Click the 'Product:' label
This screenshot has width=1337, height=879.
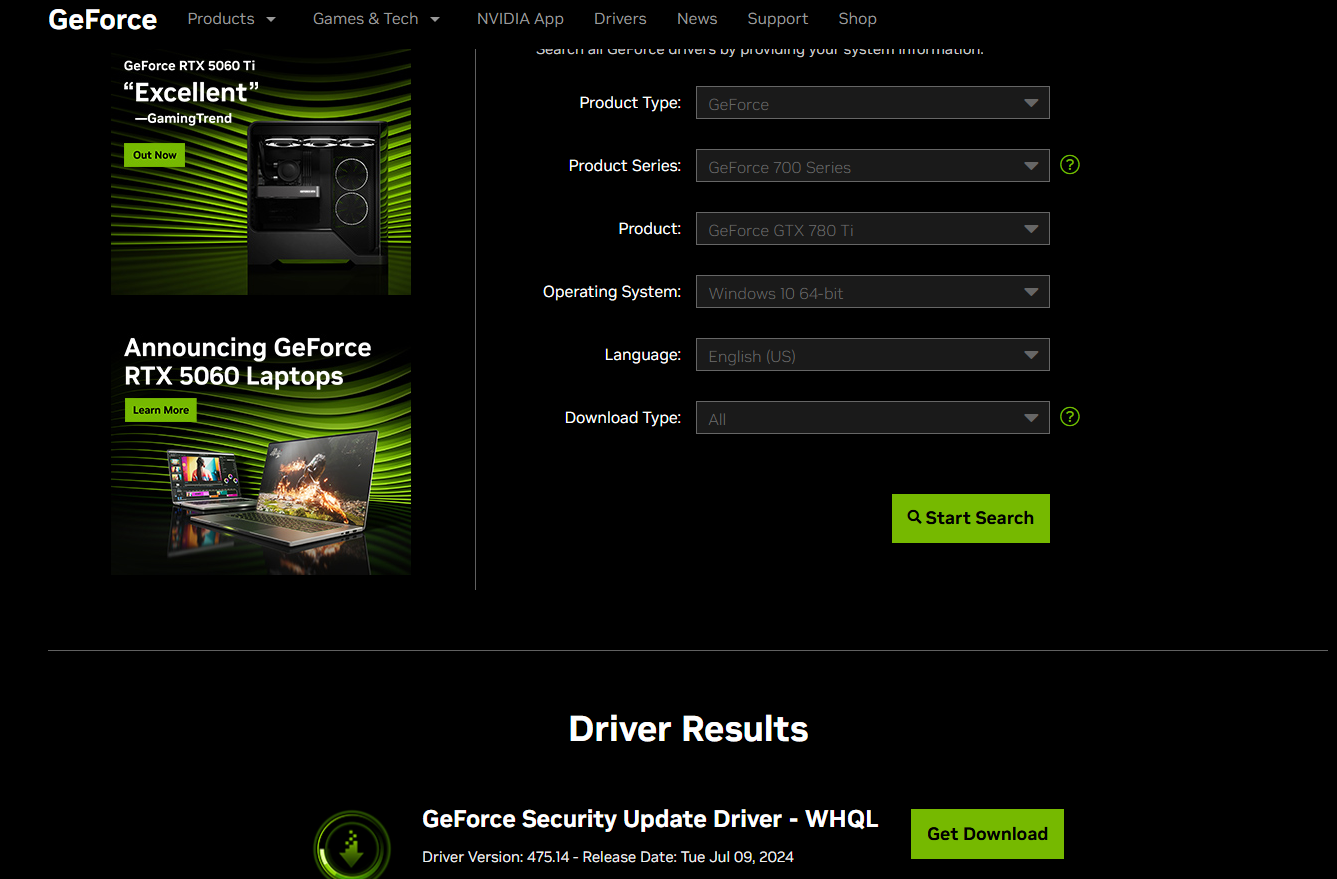[x=650, y=229]
